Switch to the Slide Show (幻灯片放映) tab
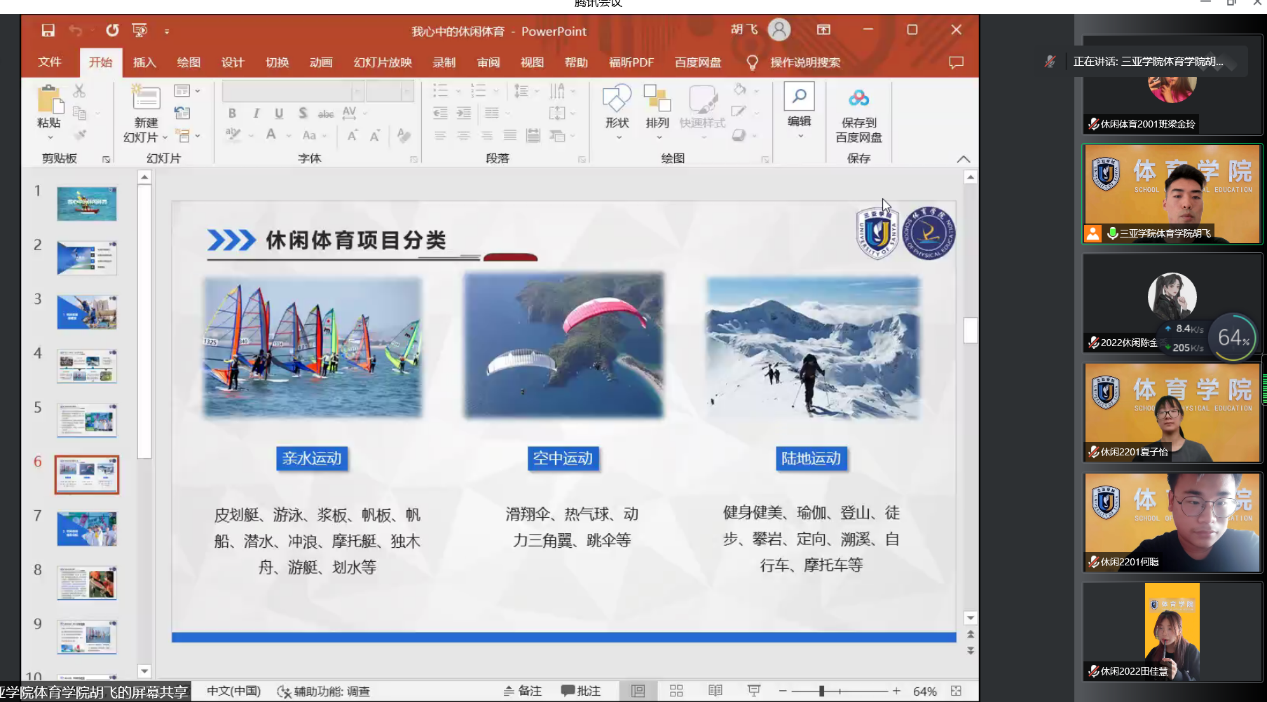This screenshot has width=1267, height=702. (x=382, y=62)
